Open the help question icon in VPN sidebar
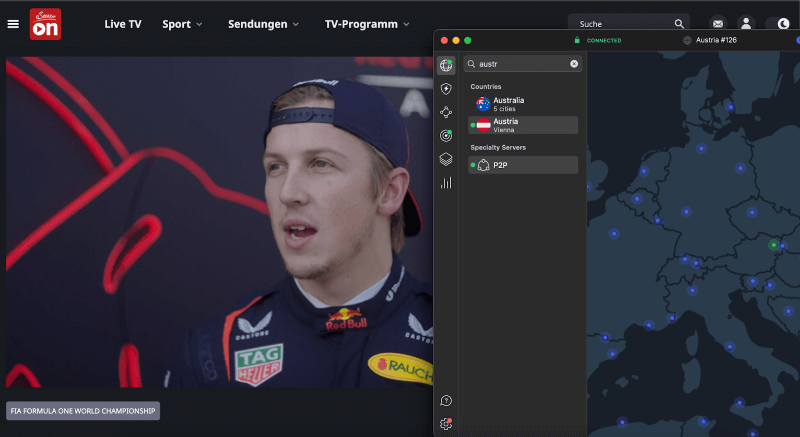The width and height of the screenshot is (800, 437). (x=446, y=401)
